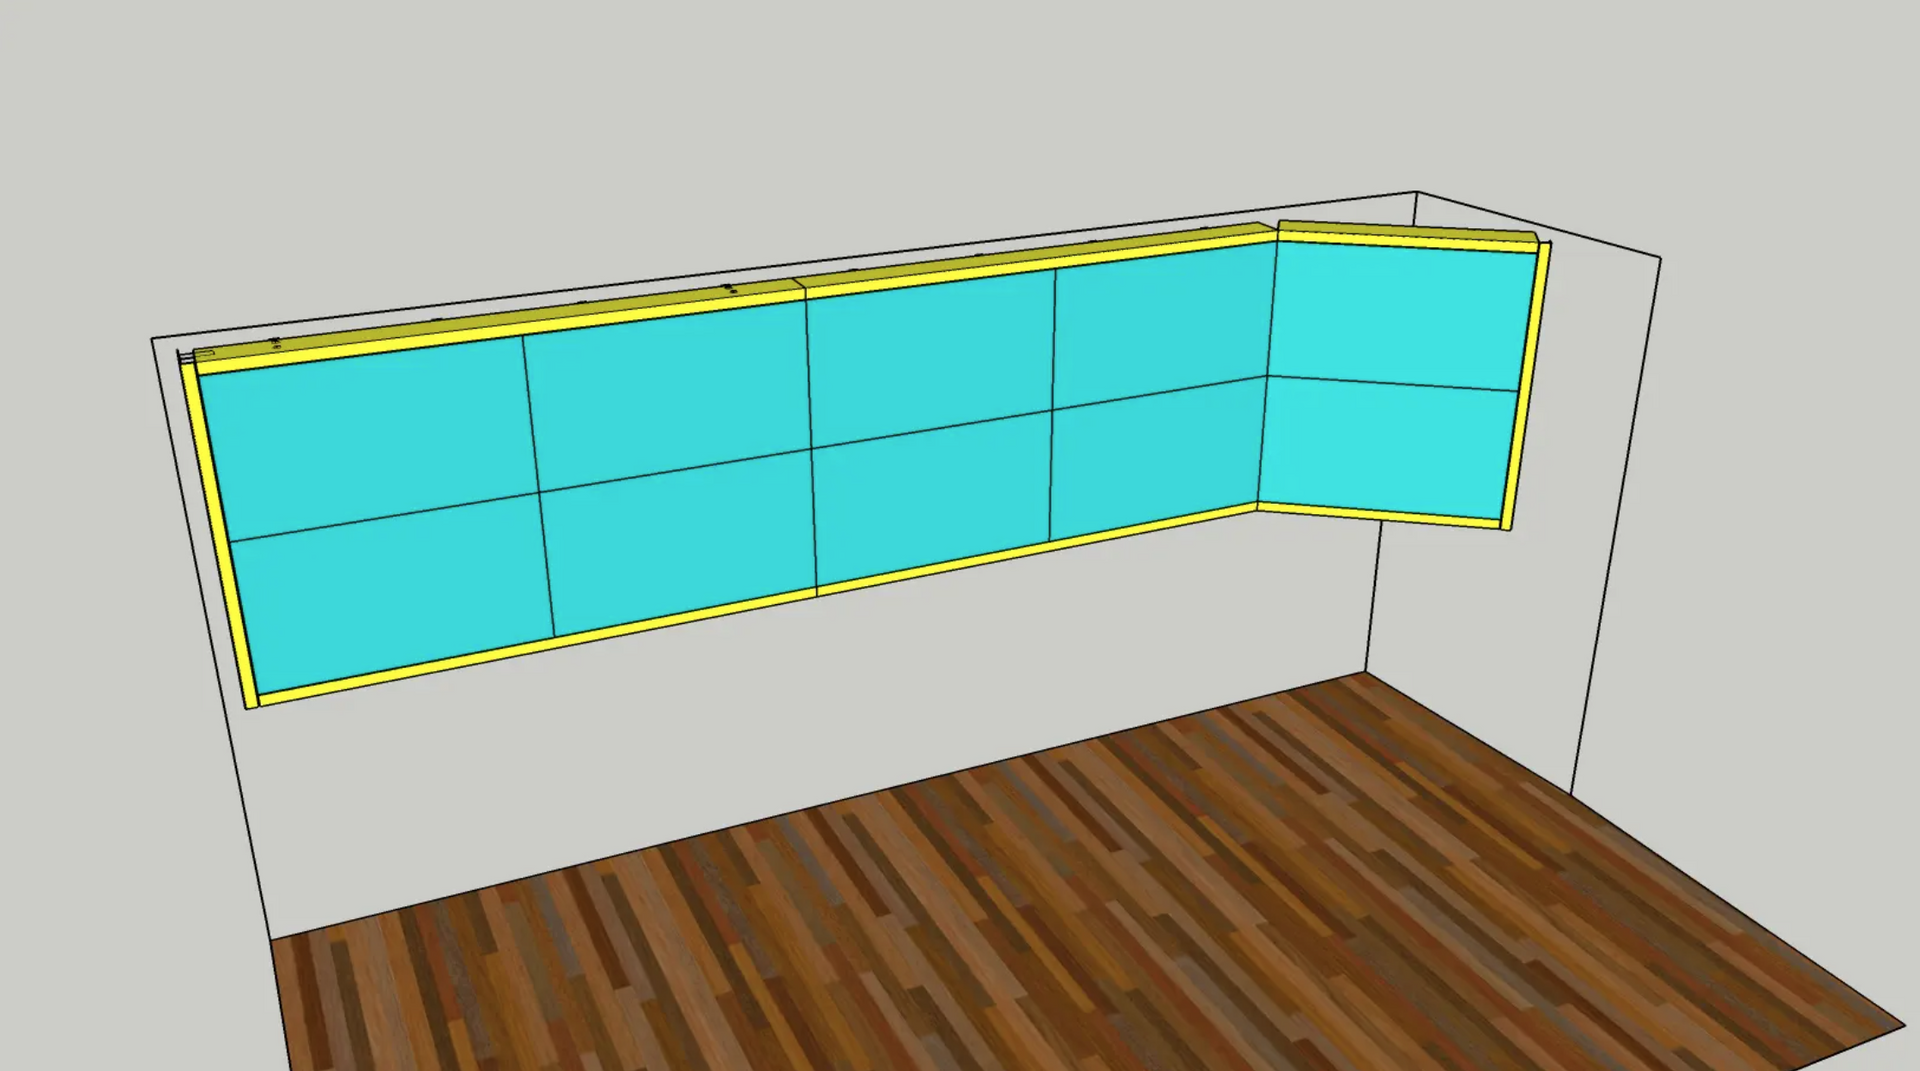The width and height of the screenshot is (1920, 1071).
Task: Click the lower cyan panel in the long wall's third column
Action: [932, 496]
